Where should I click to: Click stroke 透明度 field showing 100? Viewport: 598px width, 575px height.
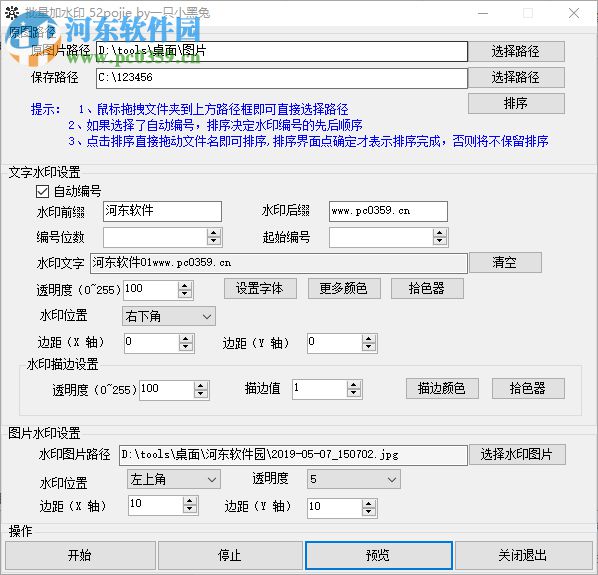coord(167,390)
